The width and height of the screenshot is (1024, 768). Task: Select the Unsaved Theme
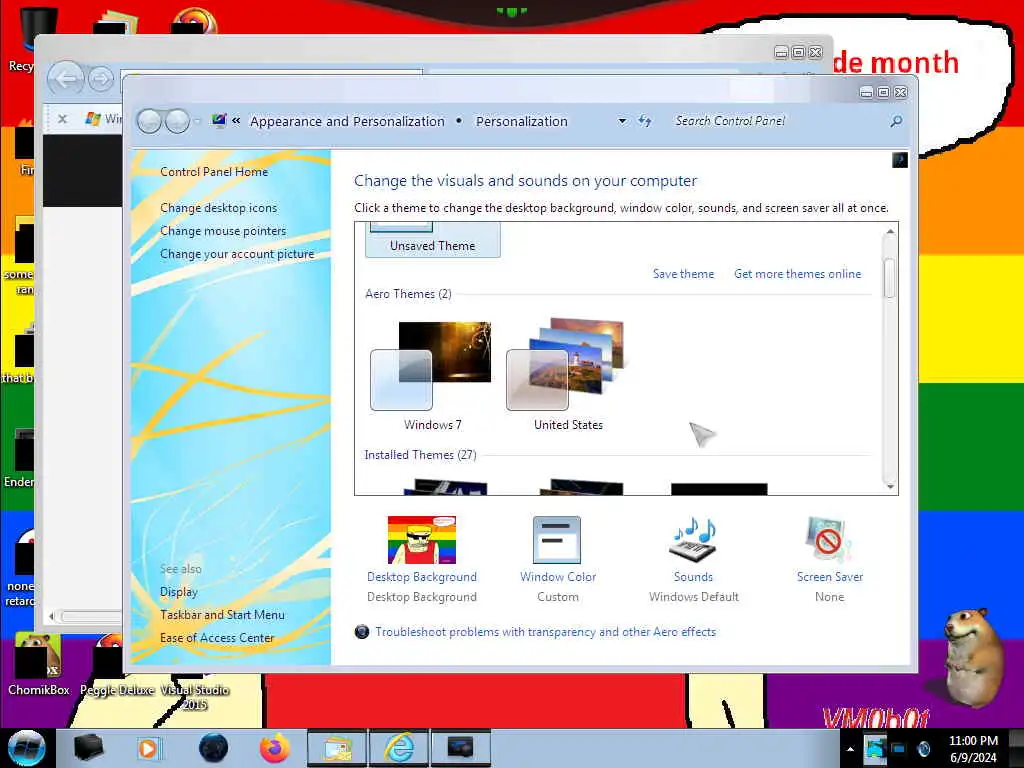[432, 240]
